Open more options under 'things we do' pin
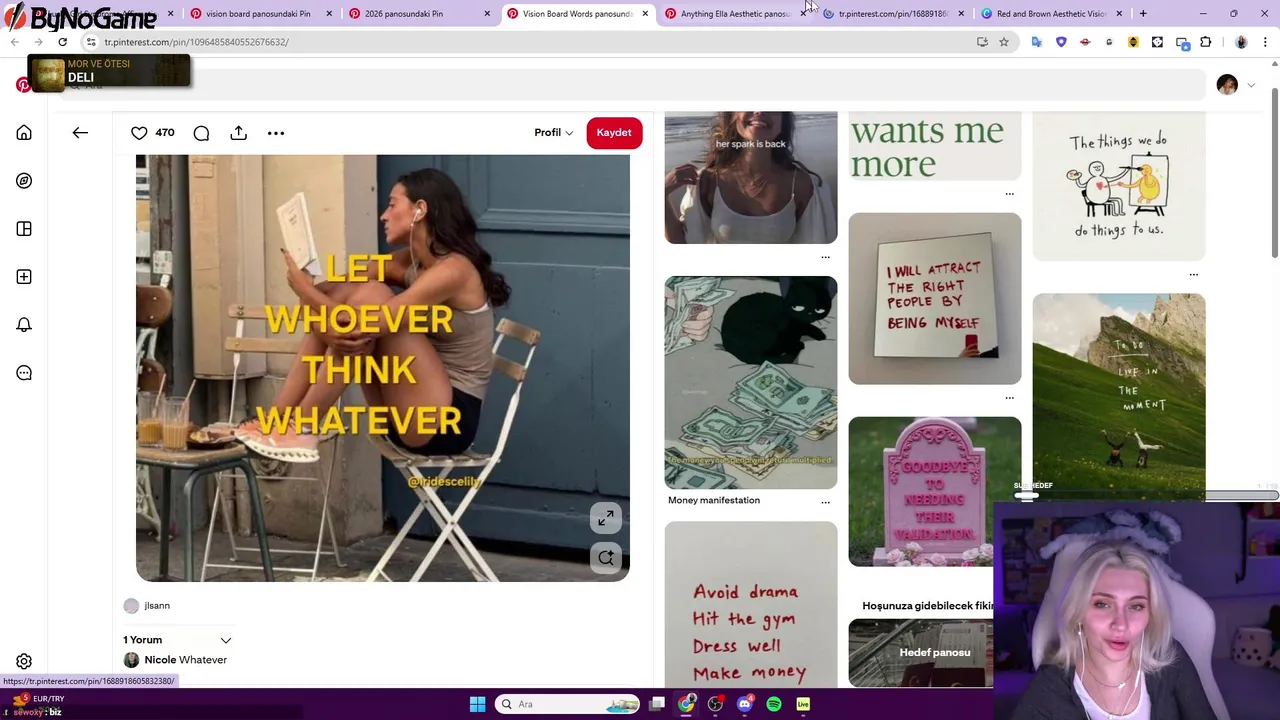The width and height of the screenshot is (1280, 720). tap(1193, 274)
